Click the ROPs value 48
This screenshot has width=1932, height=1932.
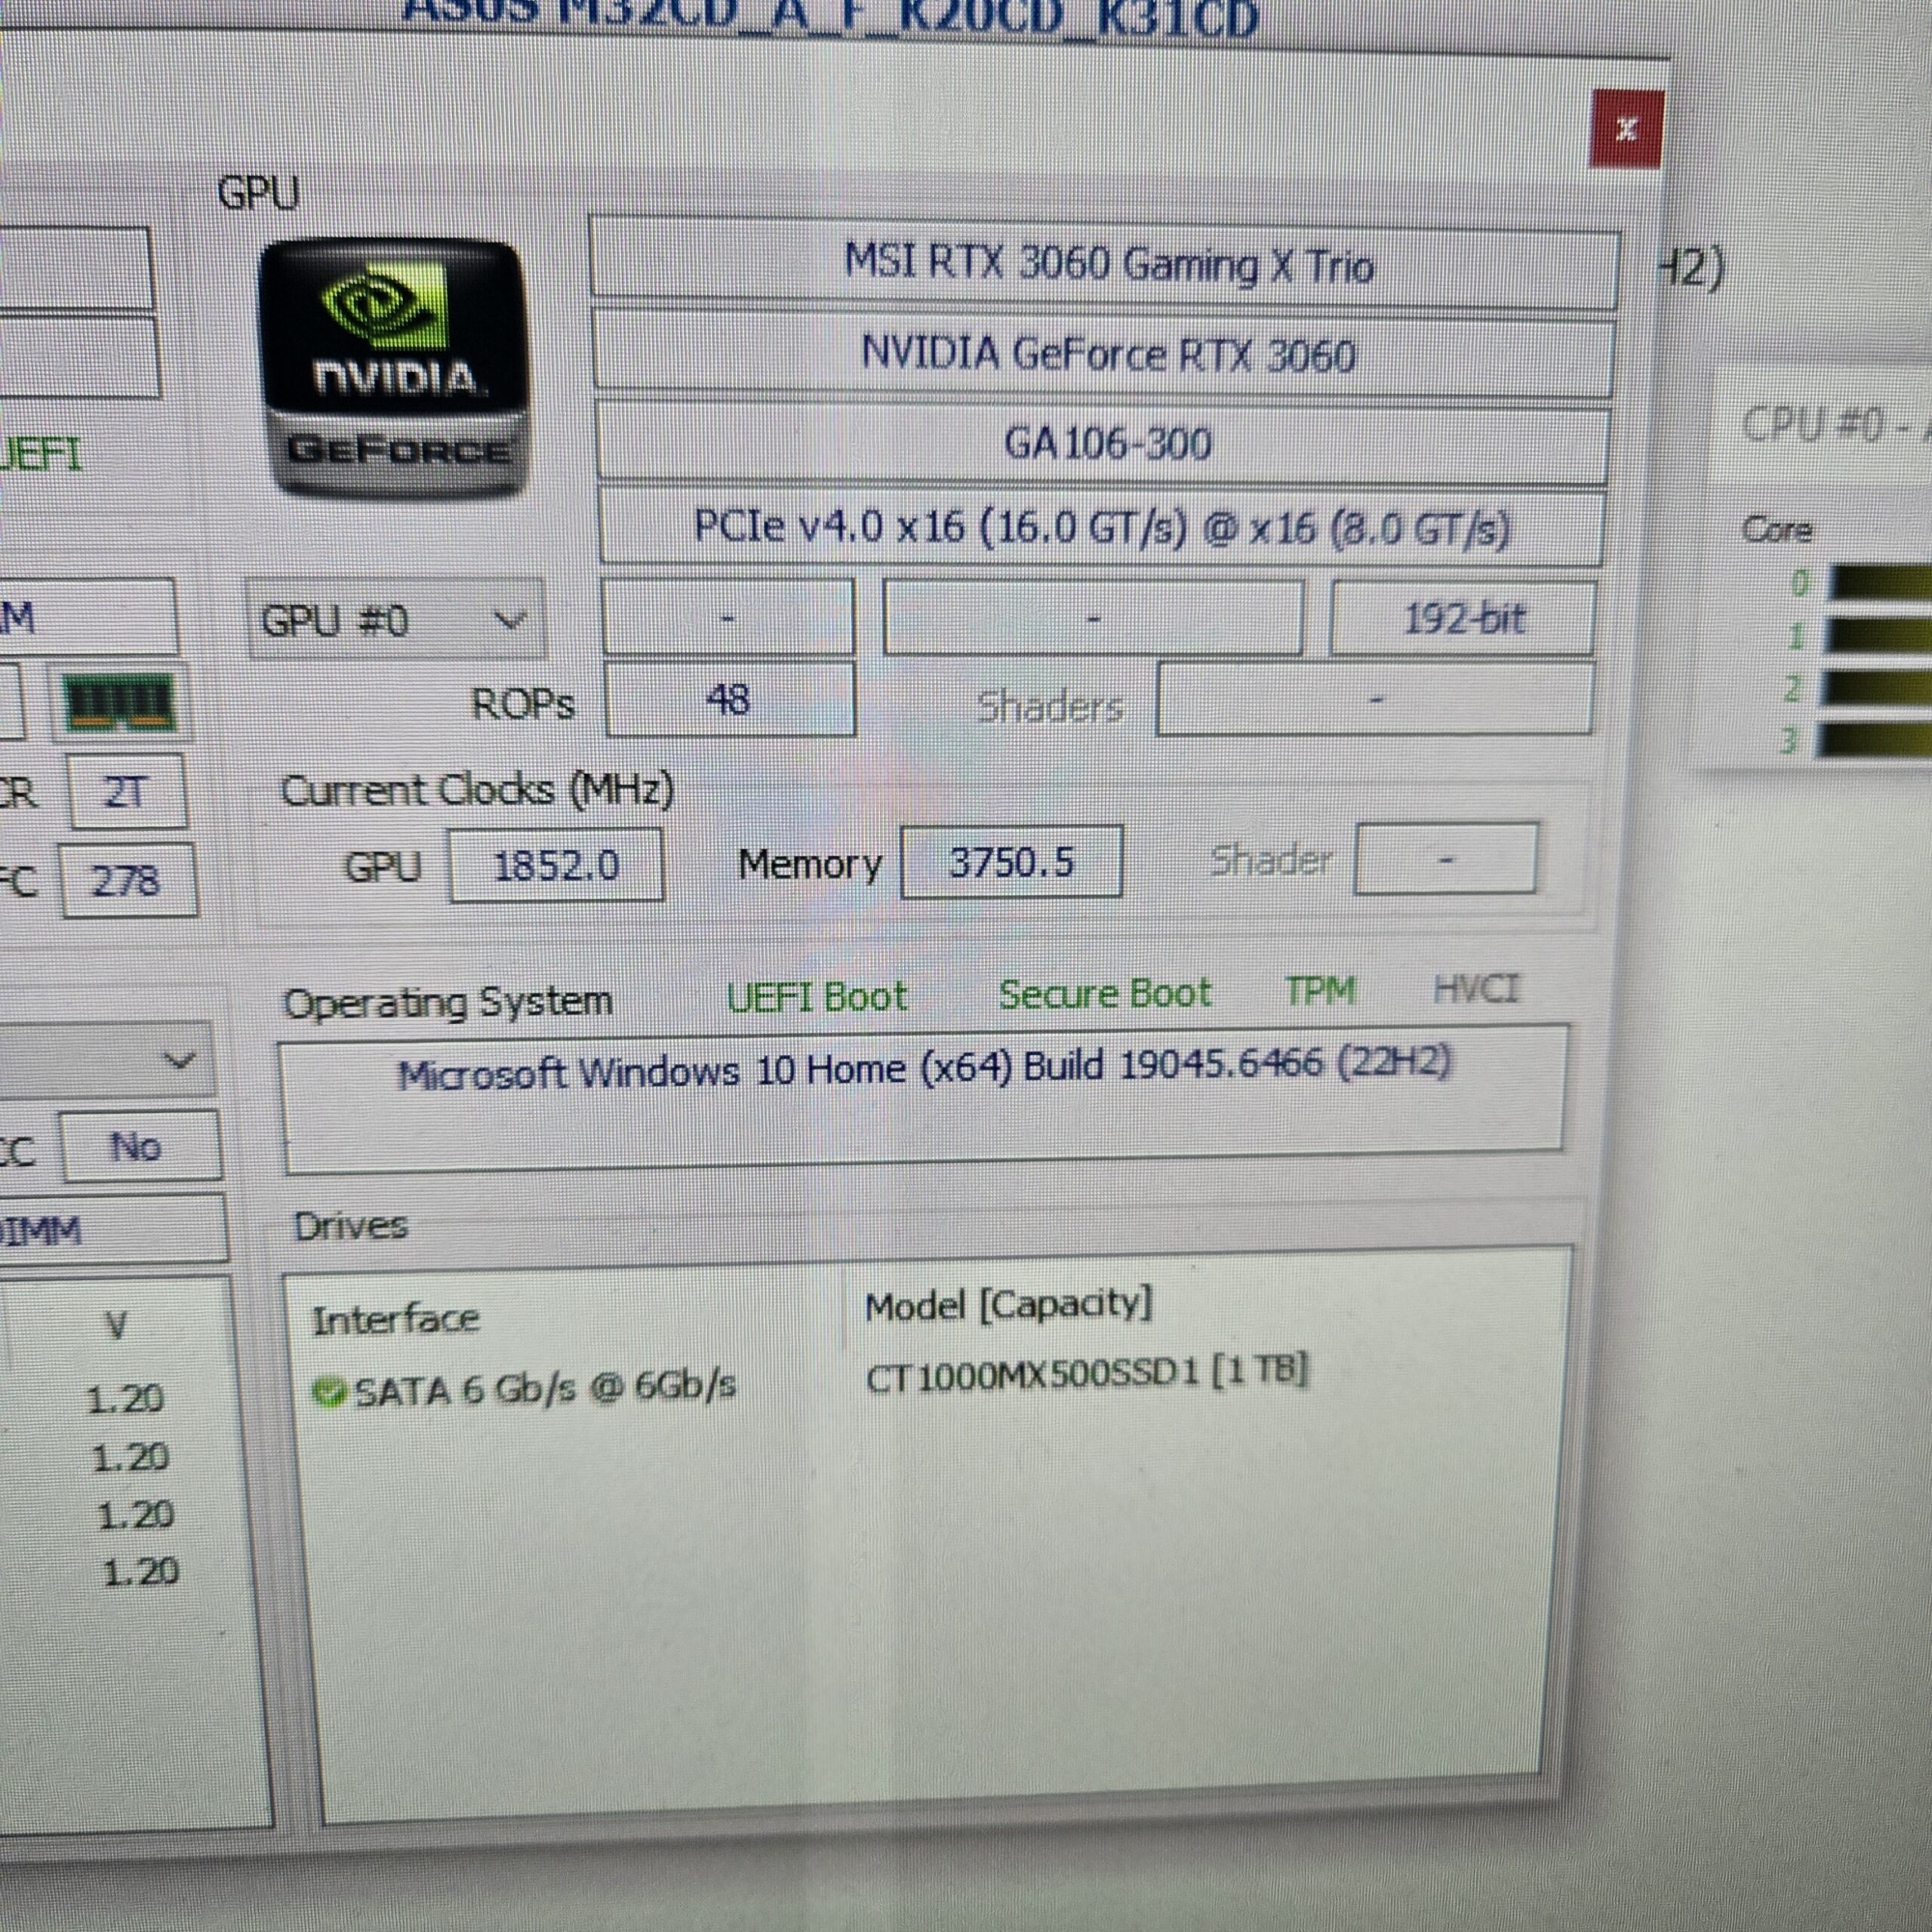730,699
